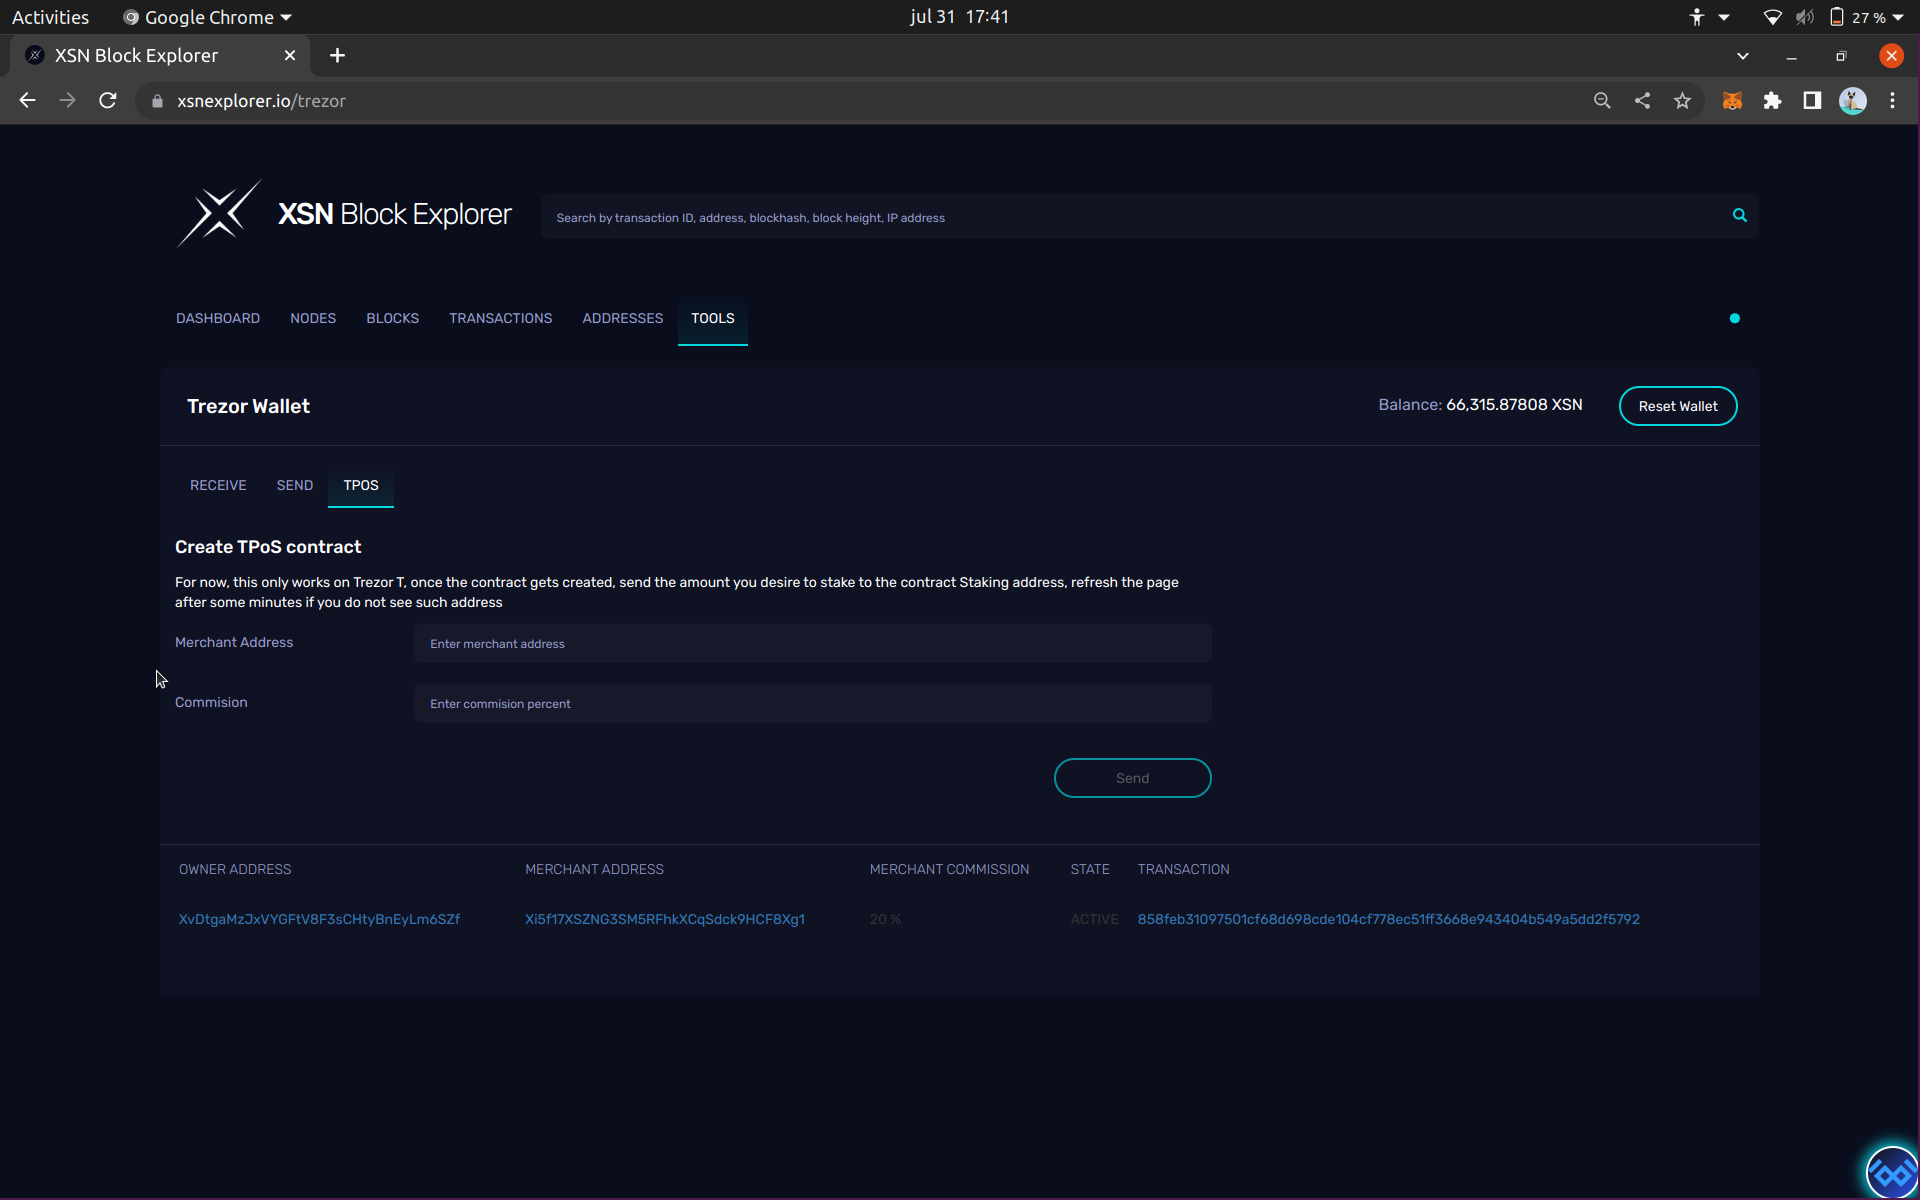The image size is (1920, 1200).
Task: Click the site padlock icon in address bar
Action: [157, 101]
